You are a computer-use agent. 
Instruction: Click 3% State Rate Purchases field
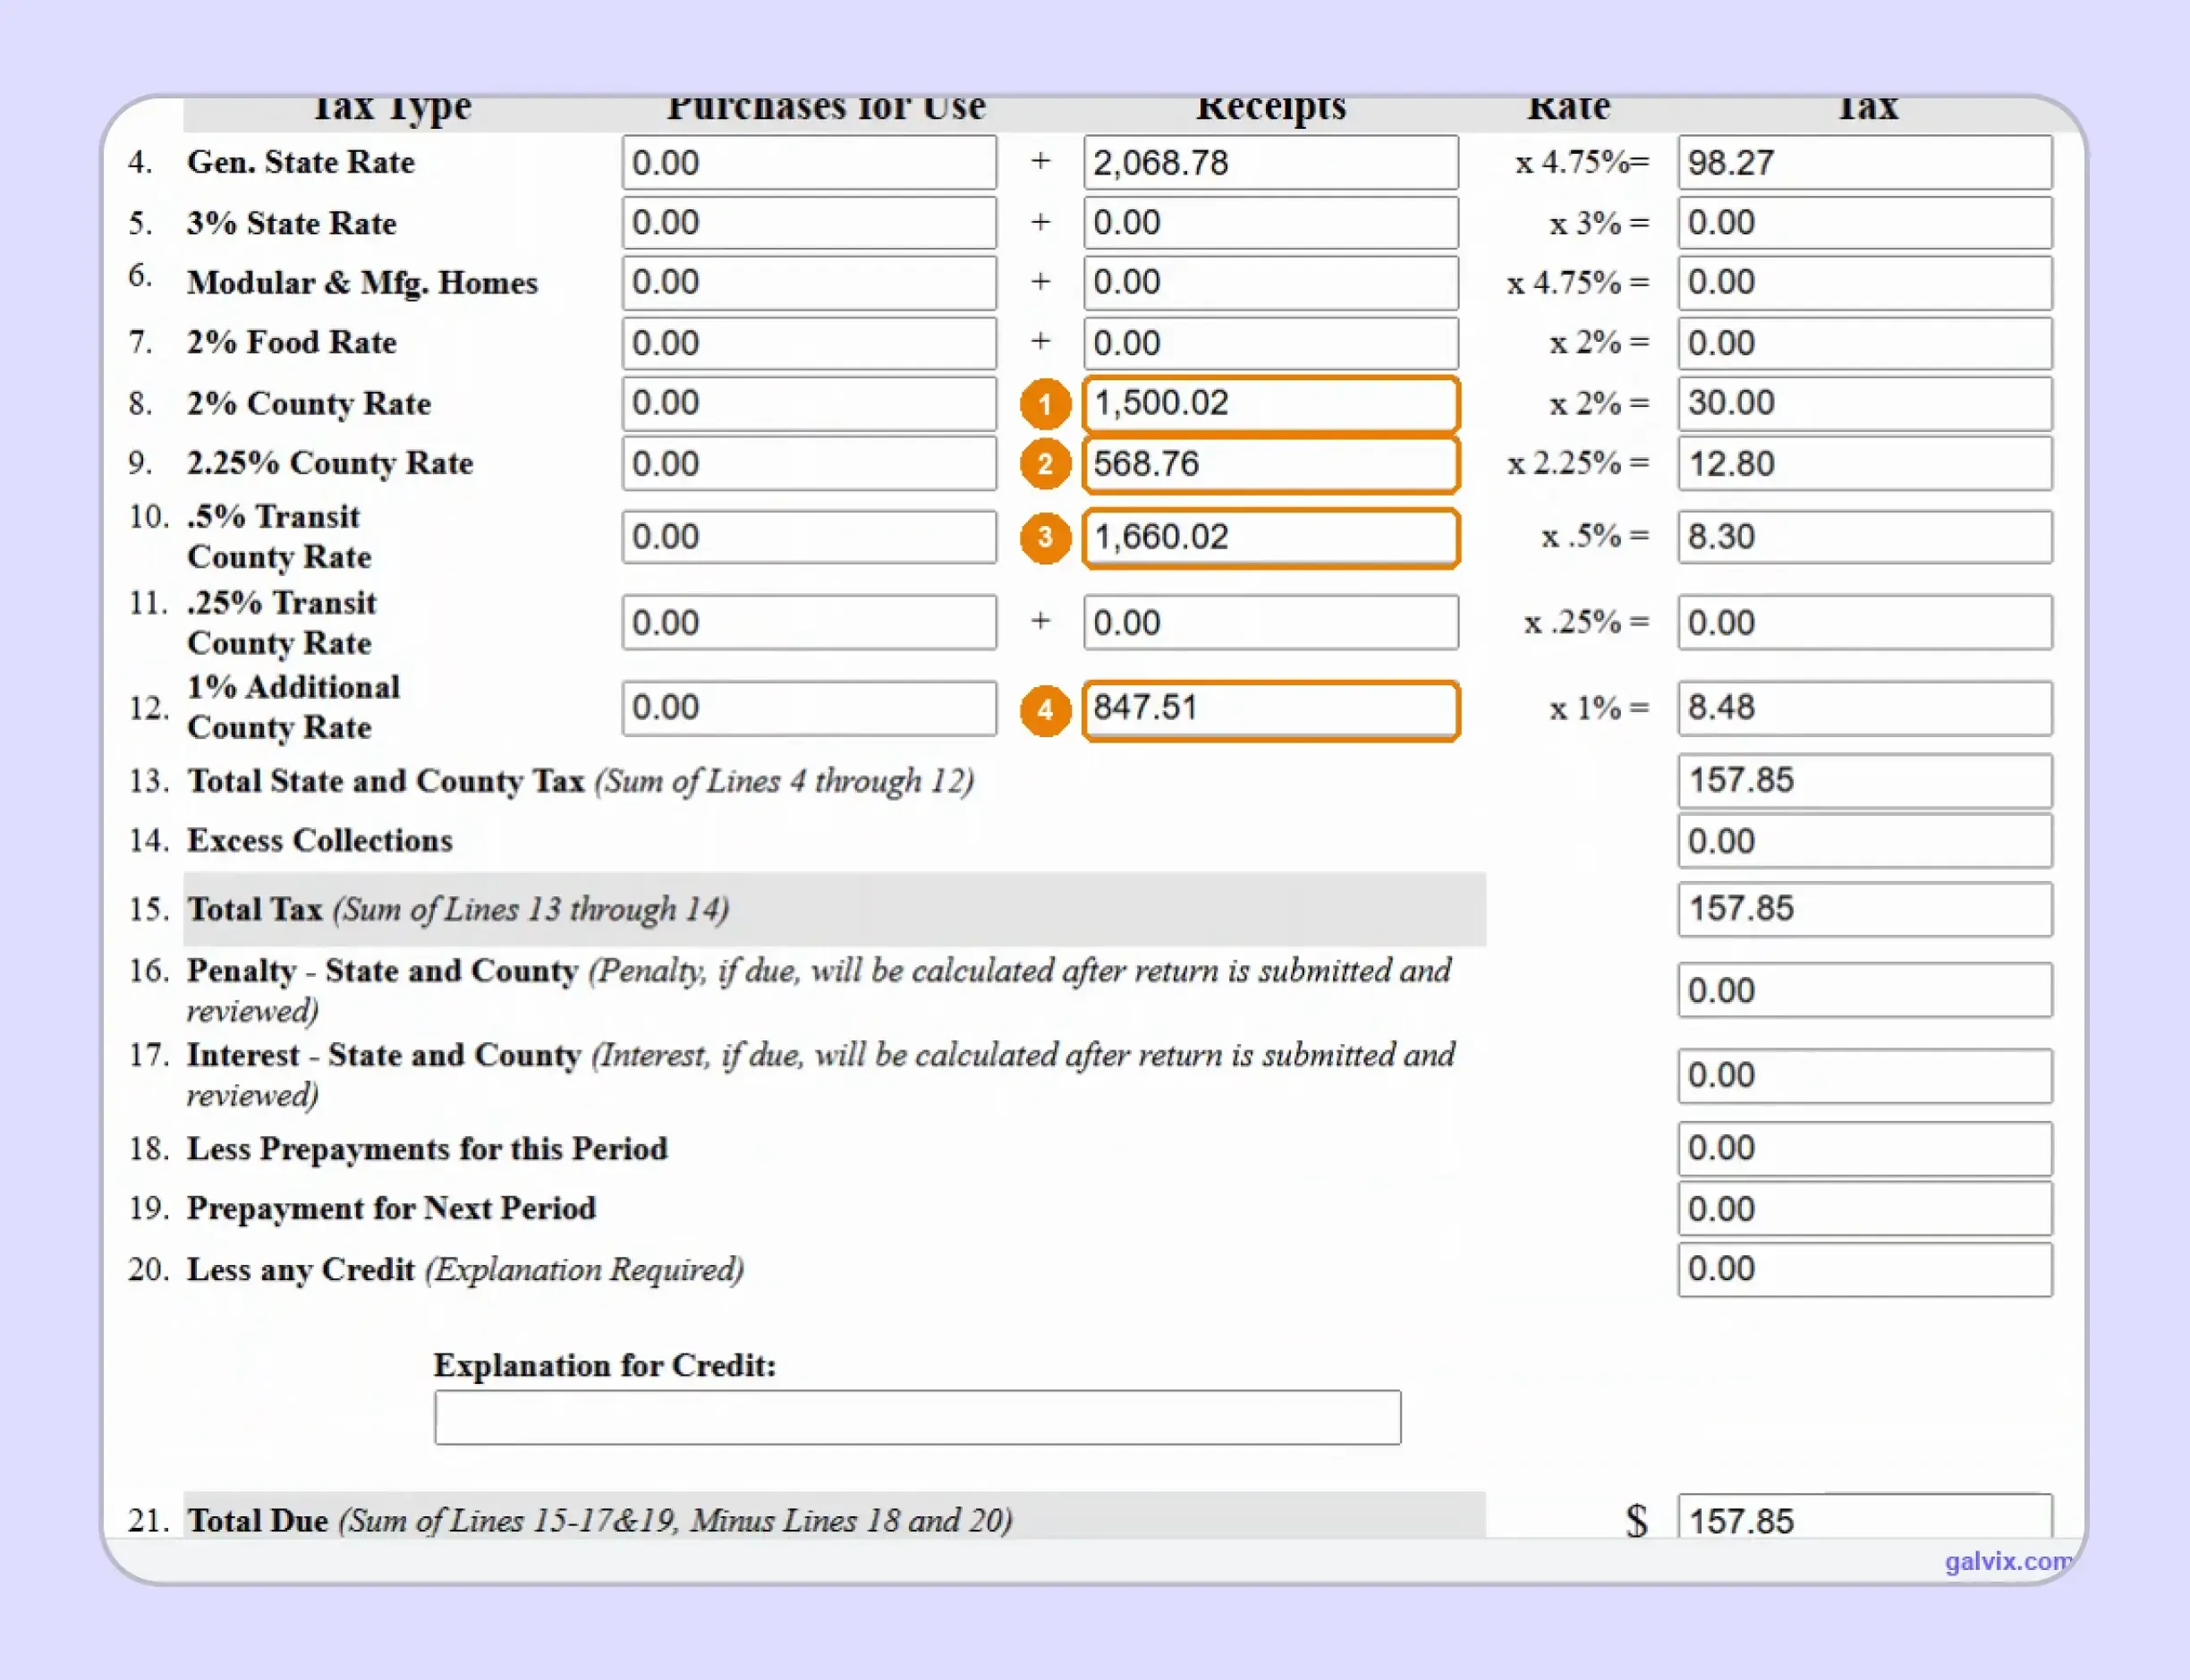[x=809, y=222]
